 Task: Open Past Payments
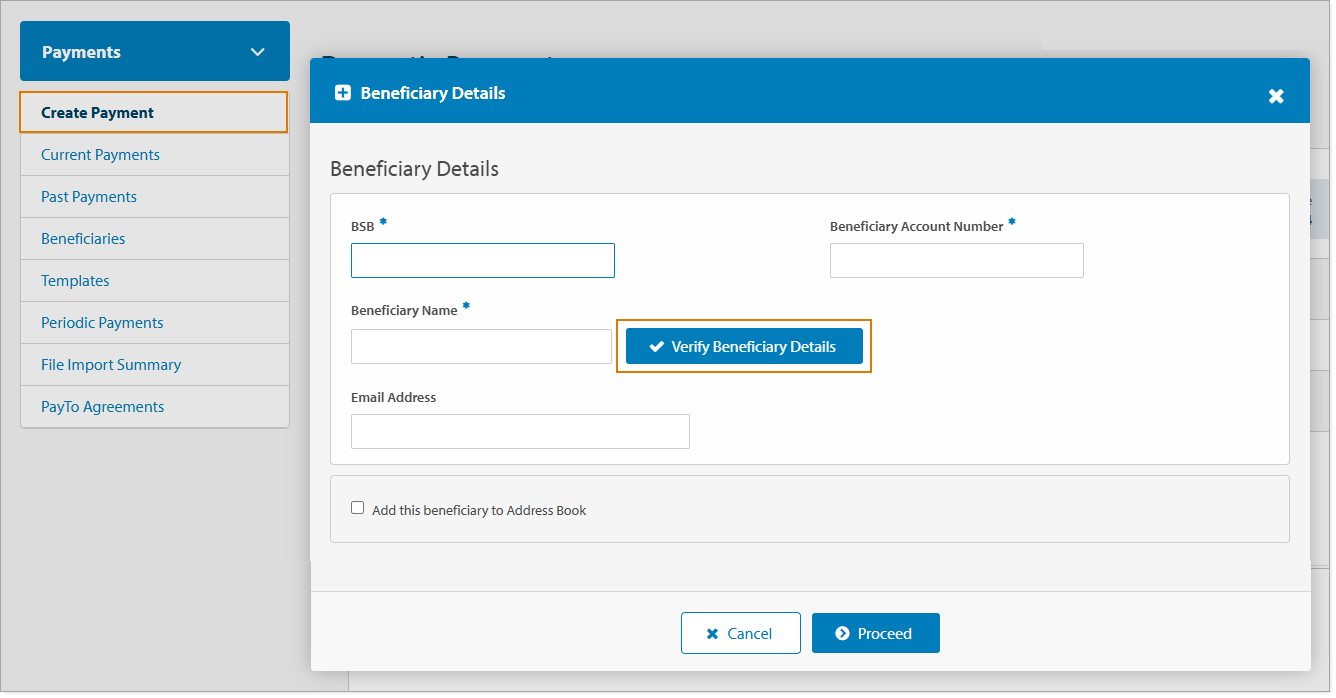(x=88, y=196)
